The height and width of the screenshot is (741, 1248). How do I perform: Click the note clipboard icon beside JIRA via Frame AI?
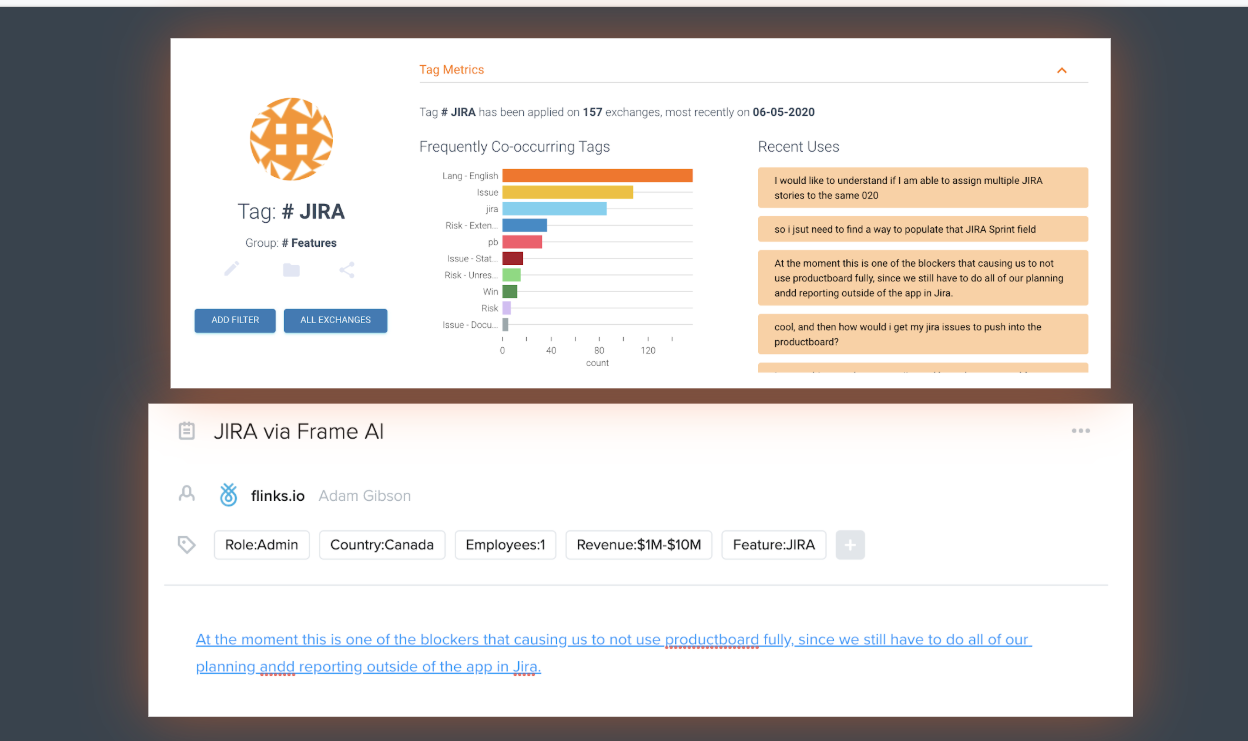[x=186, y=431]
